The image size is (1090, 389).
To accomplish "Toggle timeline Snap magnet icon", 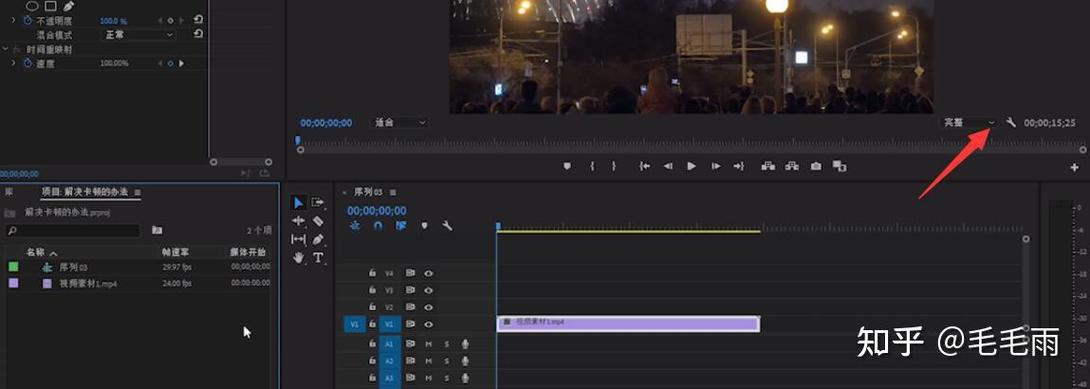I will pos(377,226).
